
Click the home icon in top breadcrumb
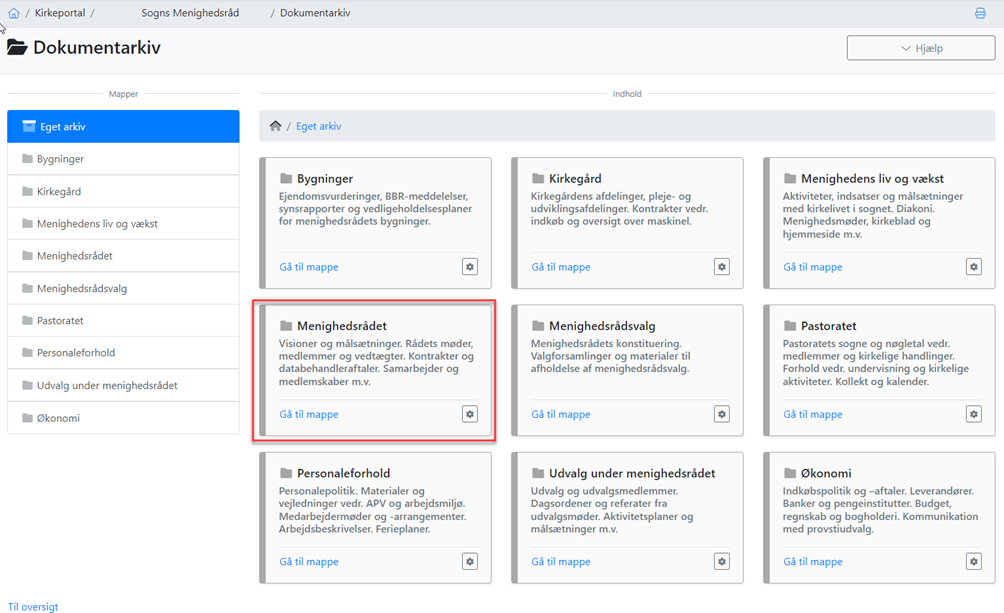tap(13, 13)
